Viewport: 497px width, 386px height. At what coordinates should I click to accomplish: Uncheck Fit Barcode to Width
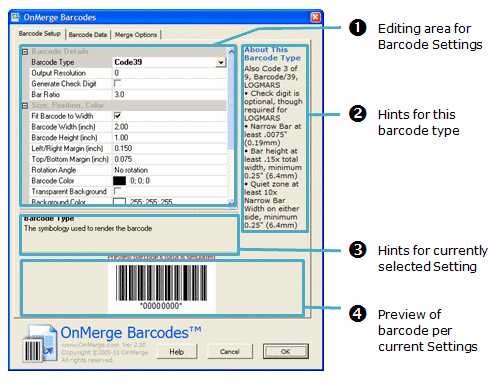tap(117, 116)
